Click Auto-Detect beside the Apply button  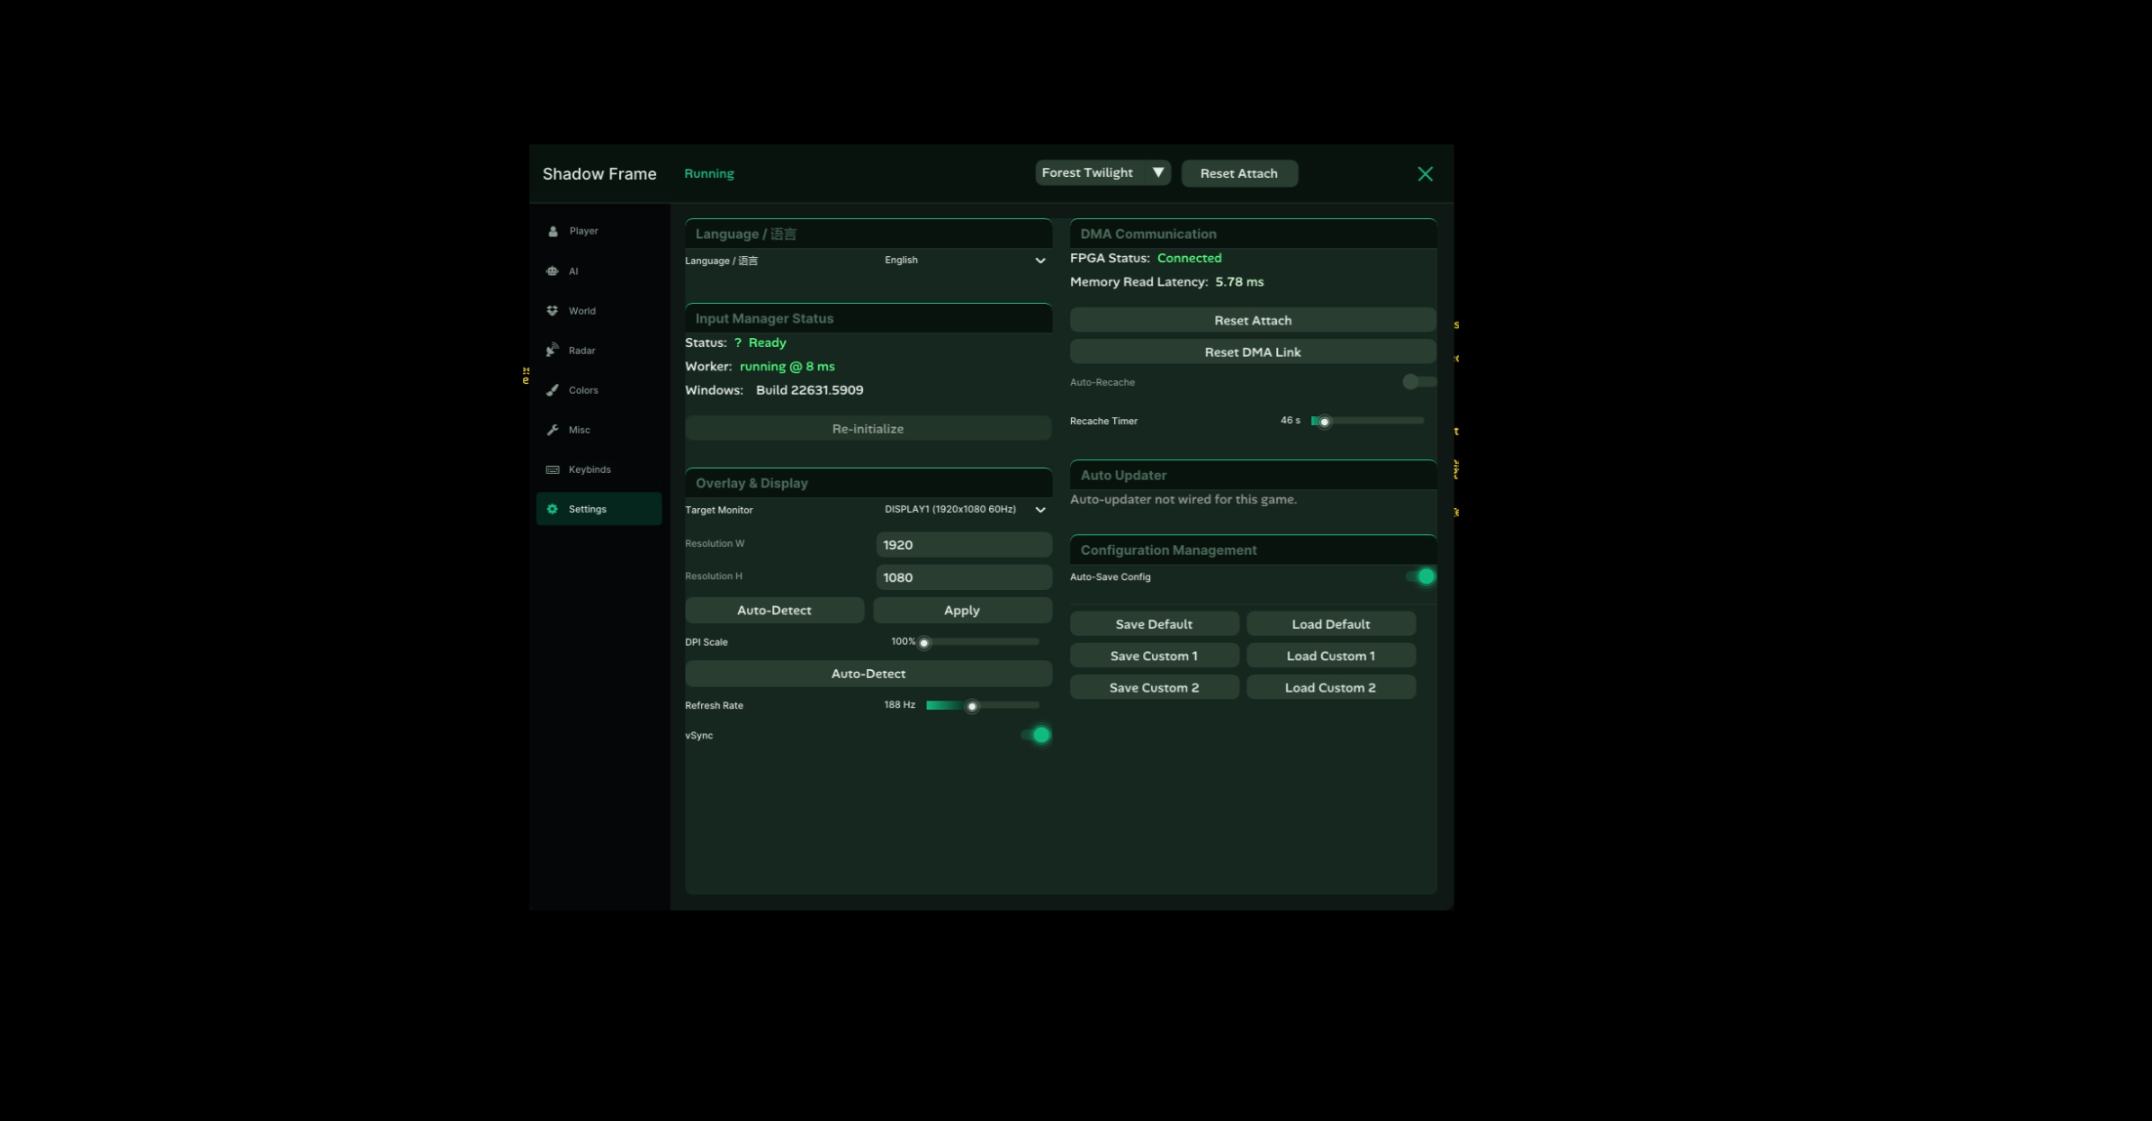click(x=774, y=610)
